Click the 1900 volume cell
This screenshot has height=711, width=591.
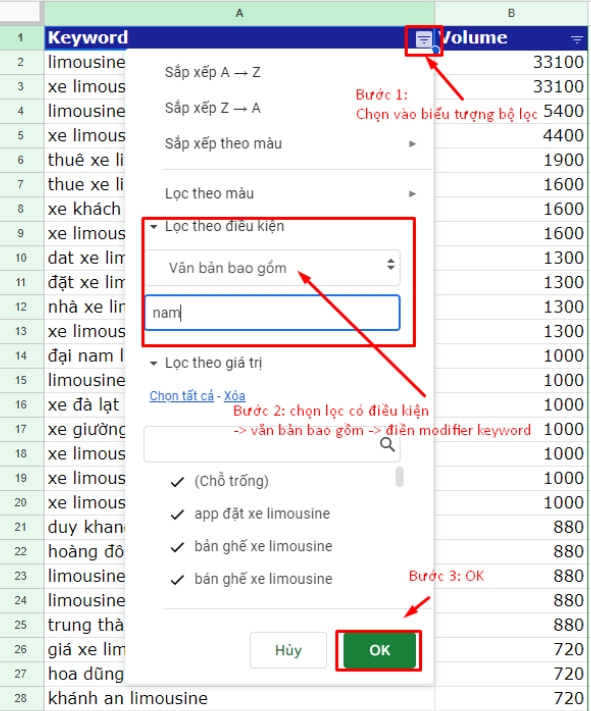click(511, 160)
